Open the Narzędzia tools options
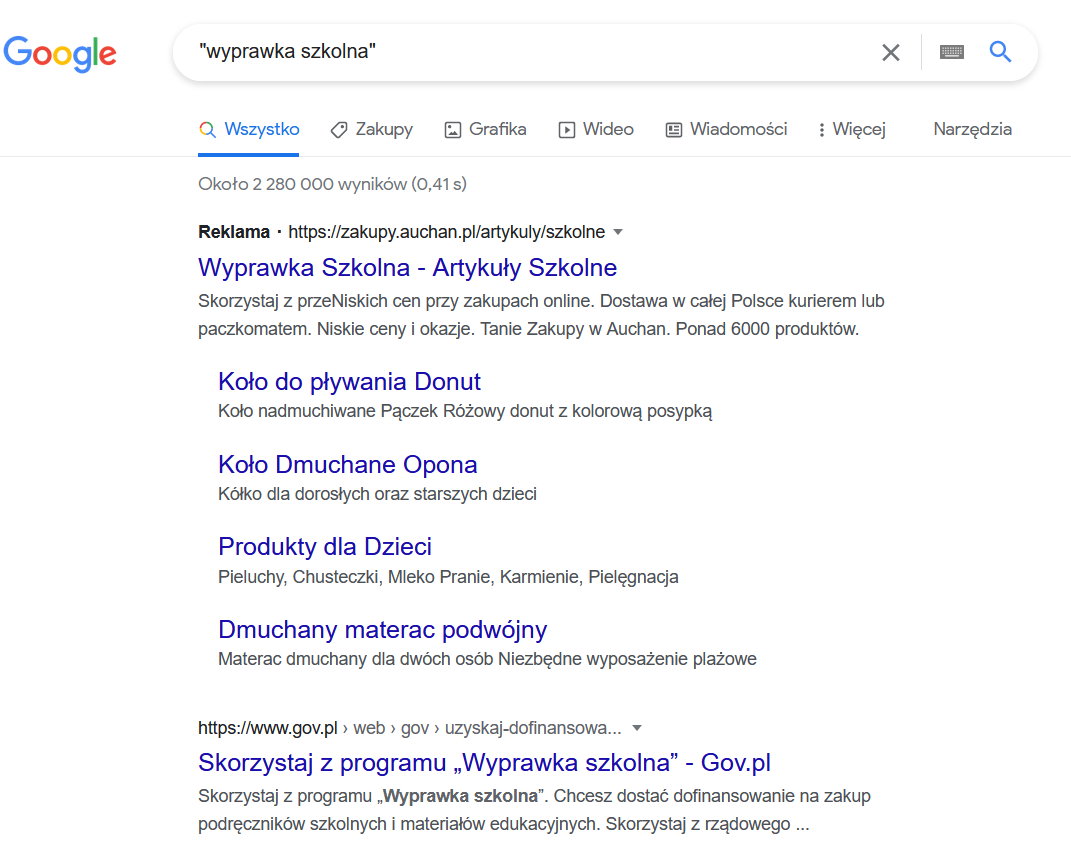Viewport: 1071px width, 850px height. click(x=973, y=129)
